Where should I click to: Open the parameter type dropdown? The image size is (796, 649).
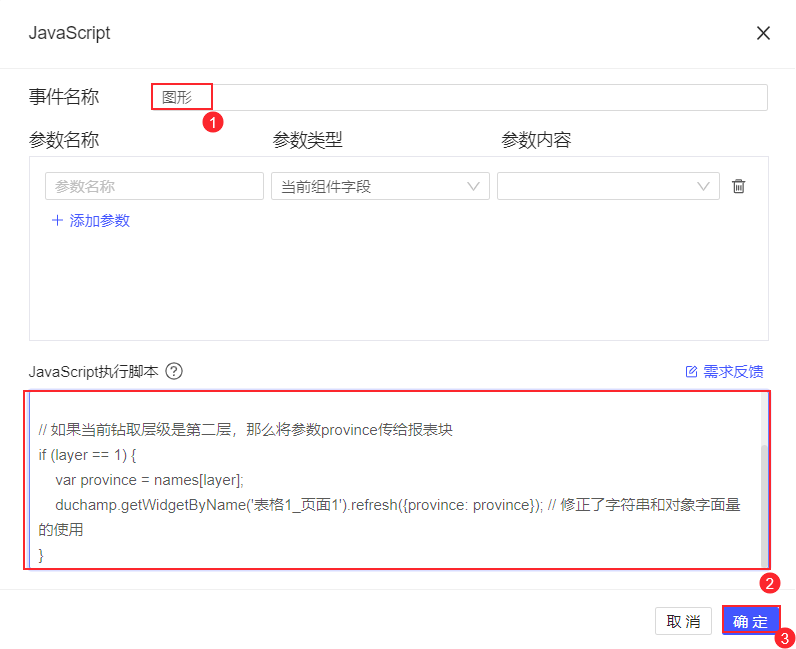(x=380, y=186)
